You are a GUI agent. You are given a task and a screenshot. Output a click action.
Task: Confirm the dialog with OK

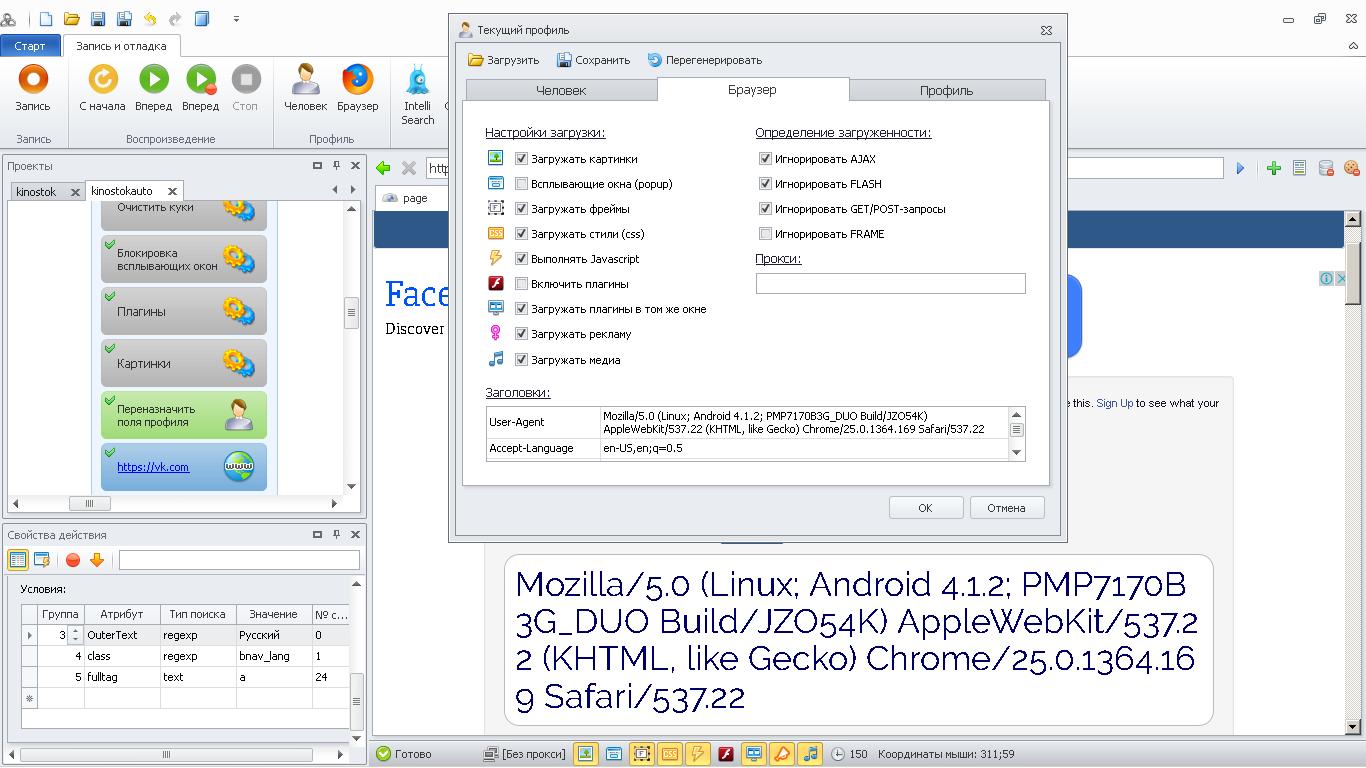tap(926, 508)
